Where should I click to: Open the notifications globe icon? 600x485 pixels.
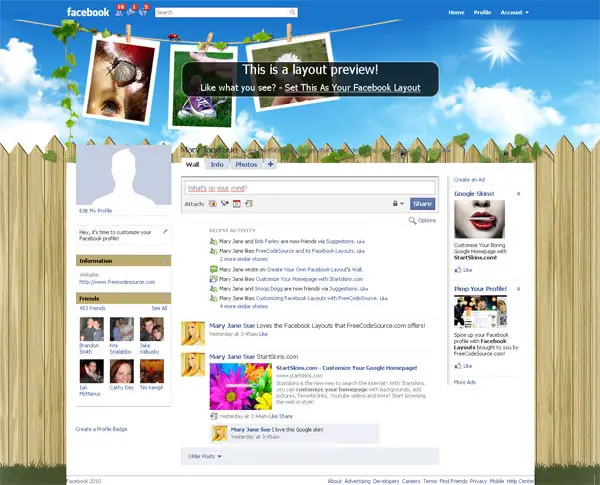pos(143,12)
